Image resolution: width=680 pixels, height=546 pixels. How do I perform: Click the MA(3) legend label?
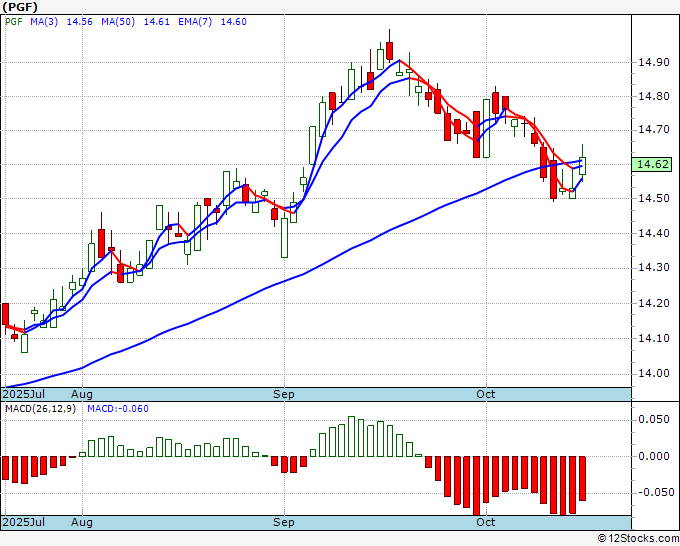pyautogui.click(x=44, y=22)
